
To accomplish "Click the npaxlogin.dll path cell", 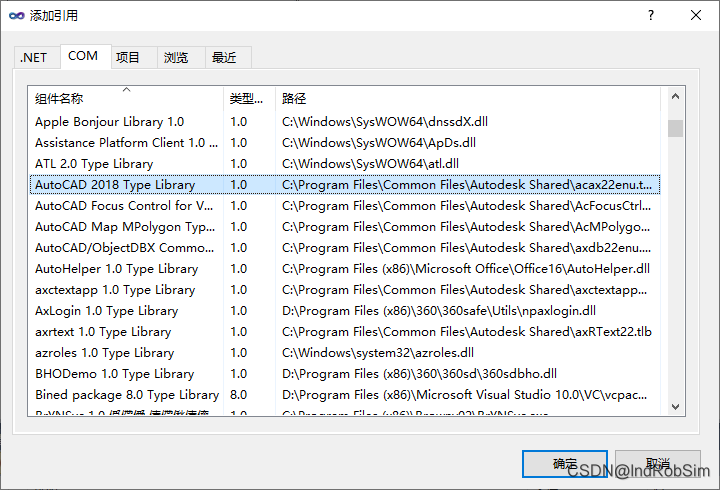I will [x=439, y=311].
